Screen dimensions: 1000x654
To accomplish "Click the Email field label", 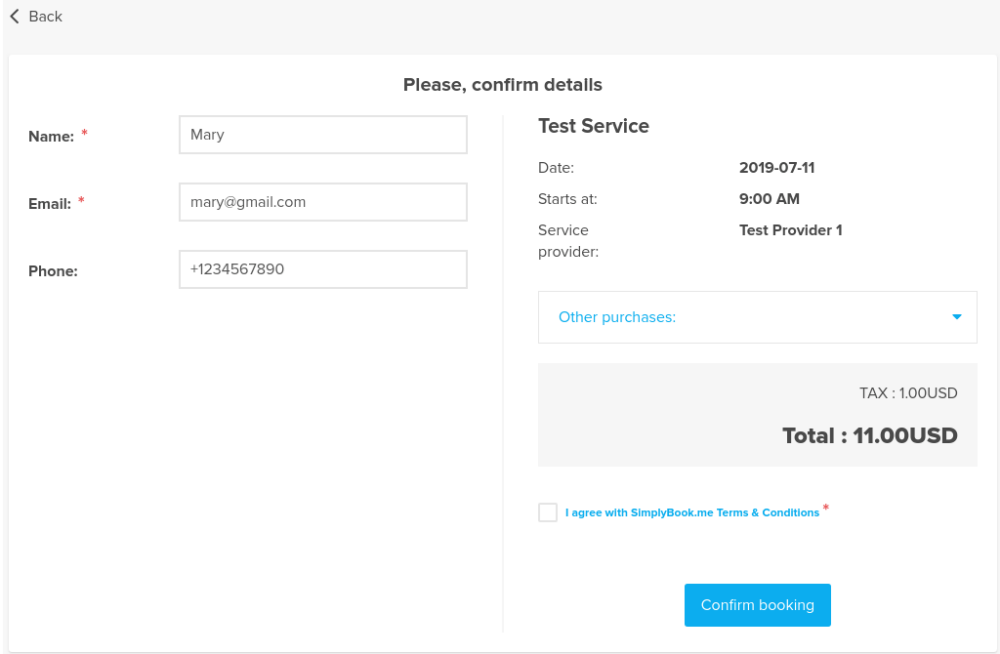I will (x=49, y=204).
